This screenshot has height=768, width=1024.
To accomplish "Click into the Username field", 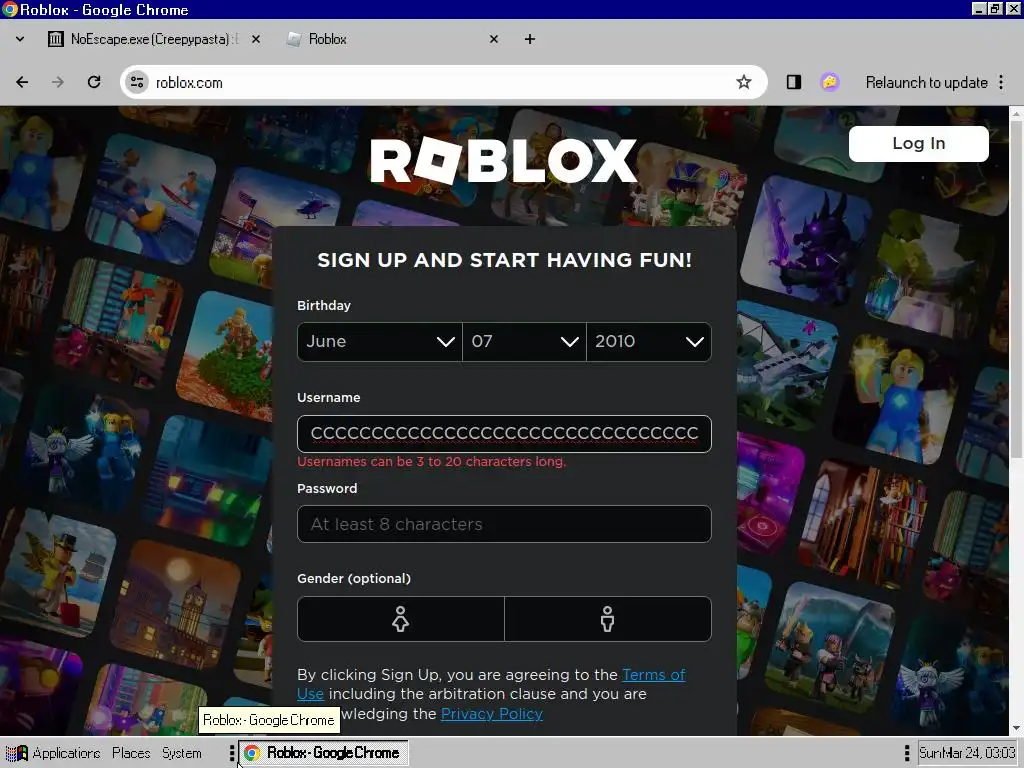I will (x=504, y=434).
